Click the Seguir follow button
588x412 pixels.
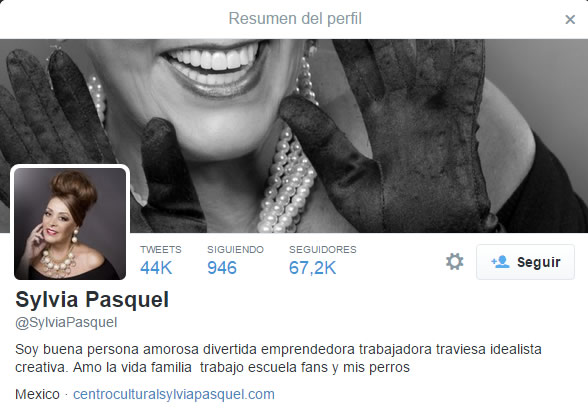[525, 262]
